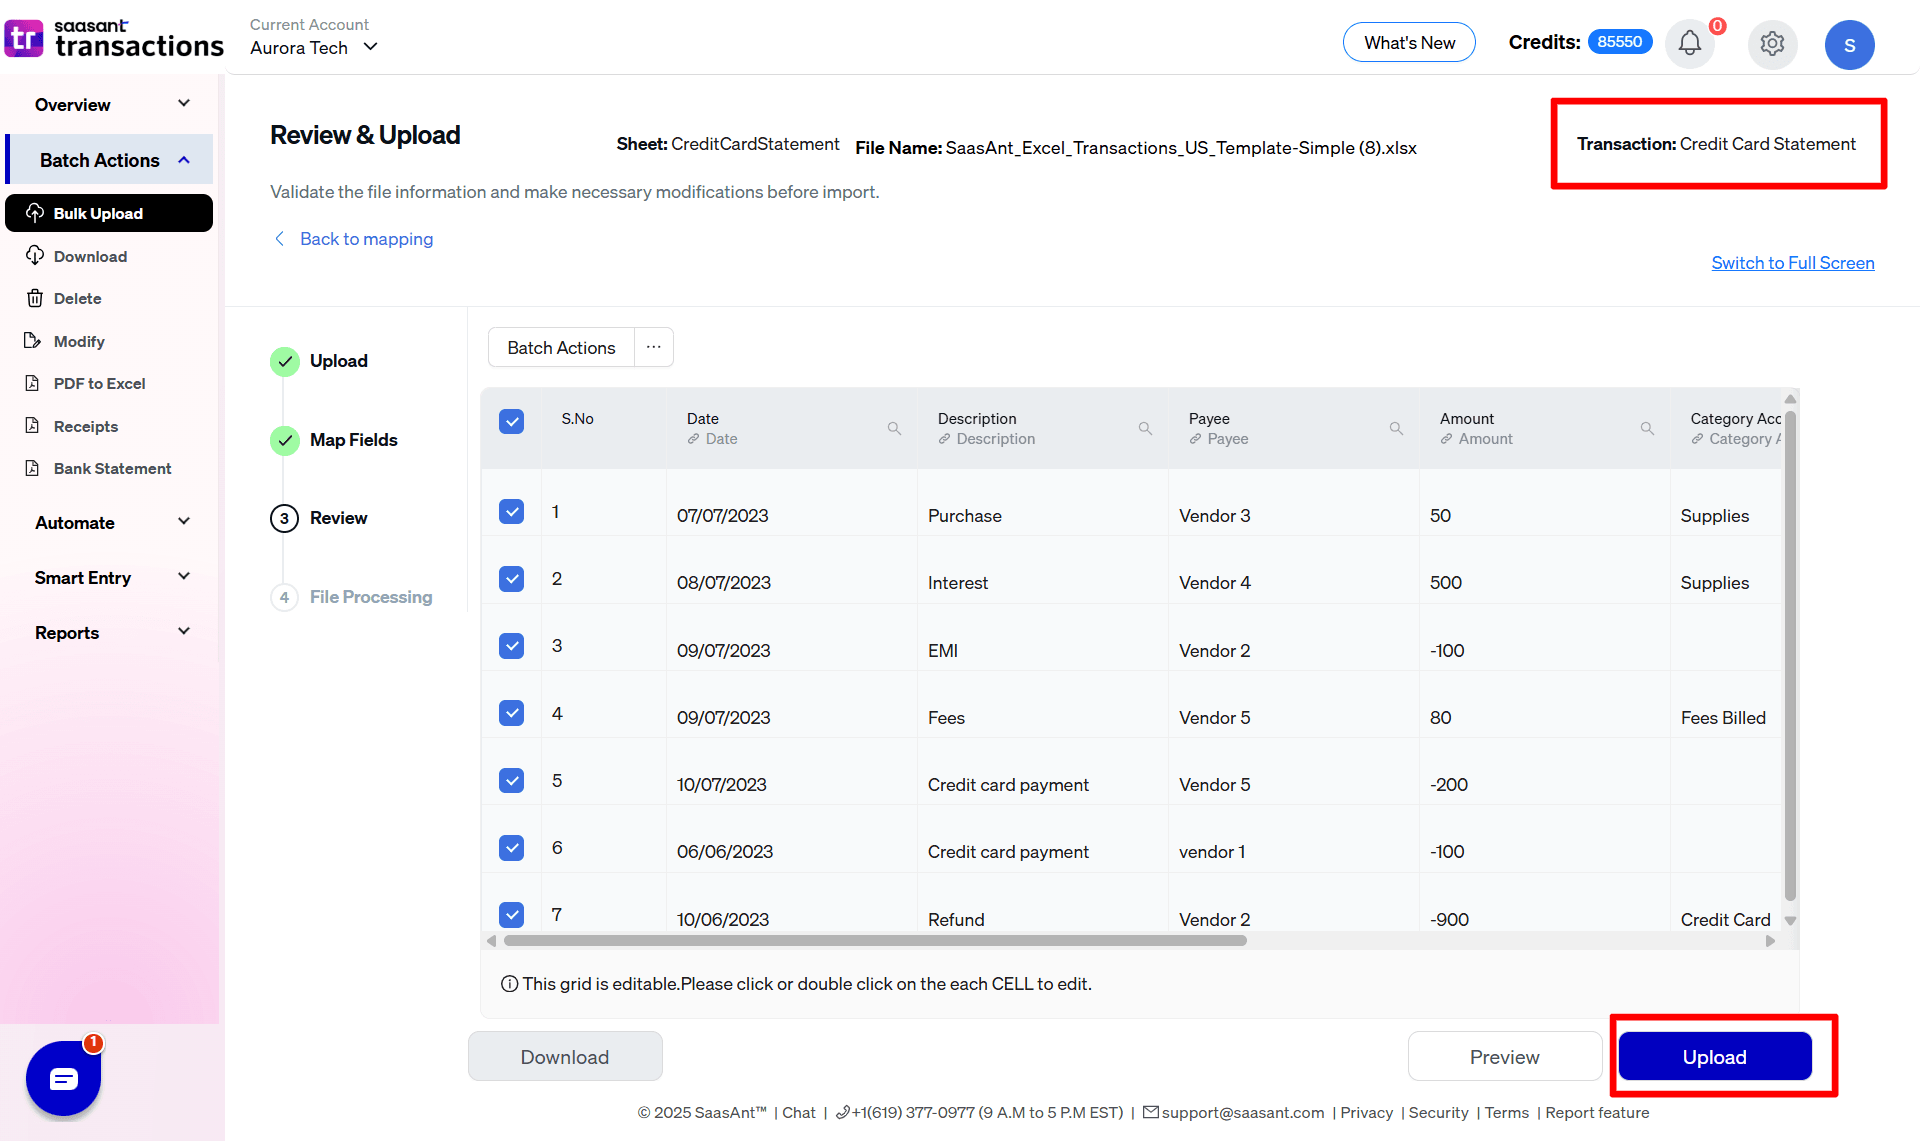The image size is (1920, 1142).
Task: Click the info icon near grid editable note
Action: click(509, 984)
